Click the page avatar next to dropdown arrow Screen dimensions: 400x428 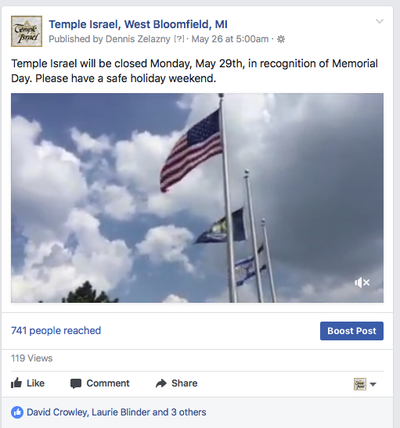(x=360, y=384)
